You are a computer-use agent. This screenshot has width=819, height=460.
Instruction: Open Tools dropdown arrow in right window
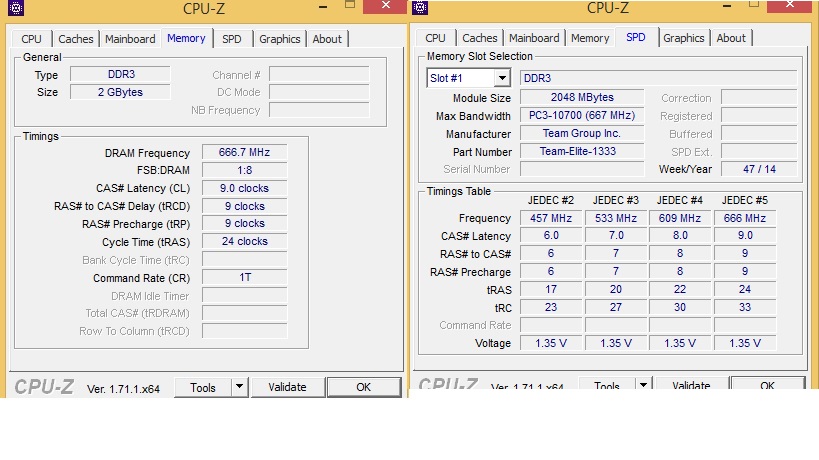coord(644,384)
